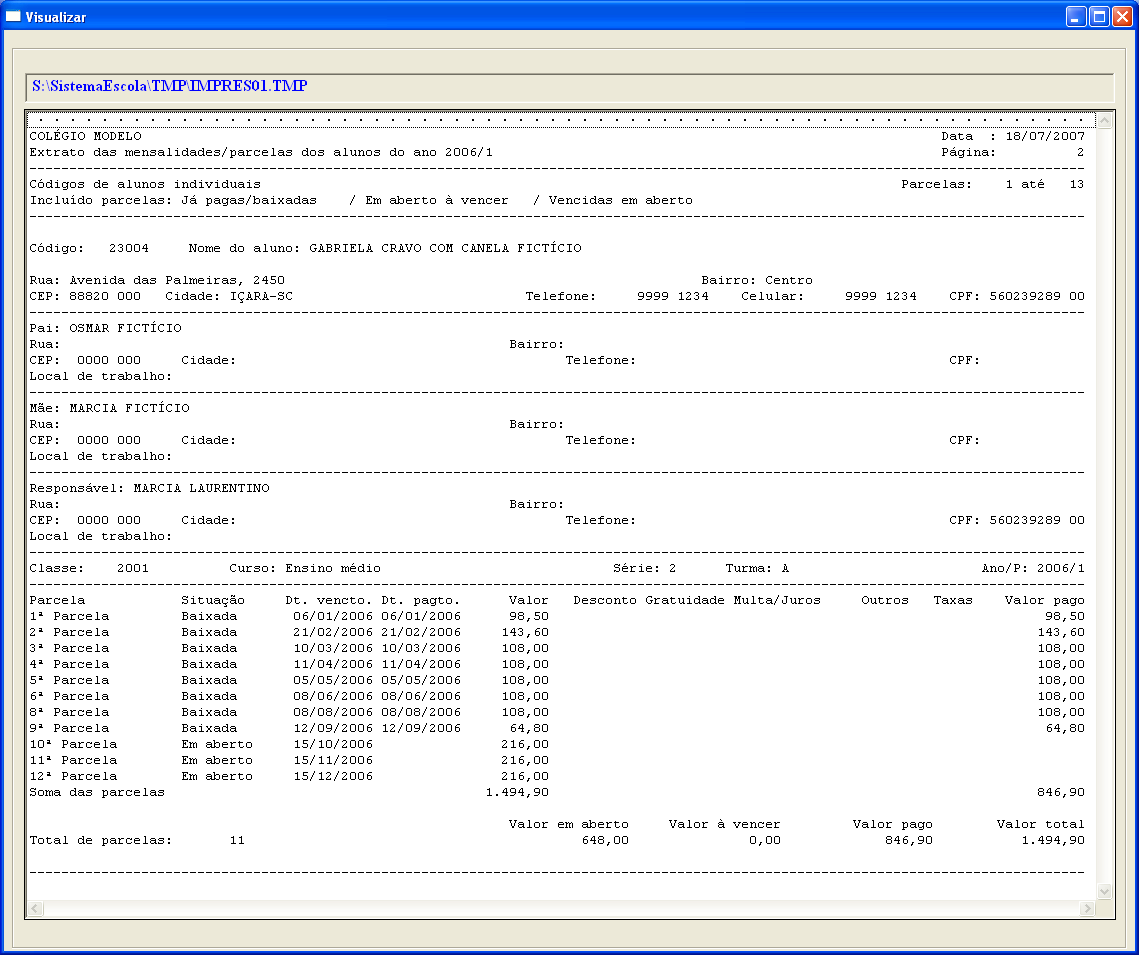Click the horizontal scrollbar right arrow
1139x955 pixels.
click(x=1087, y=908)
